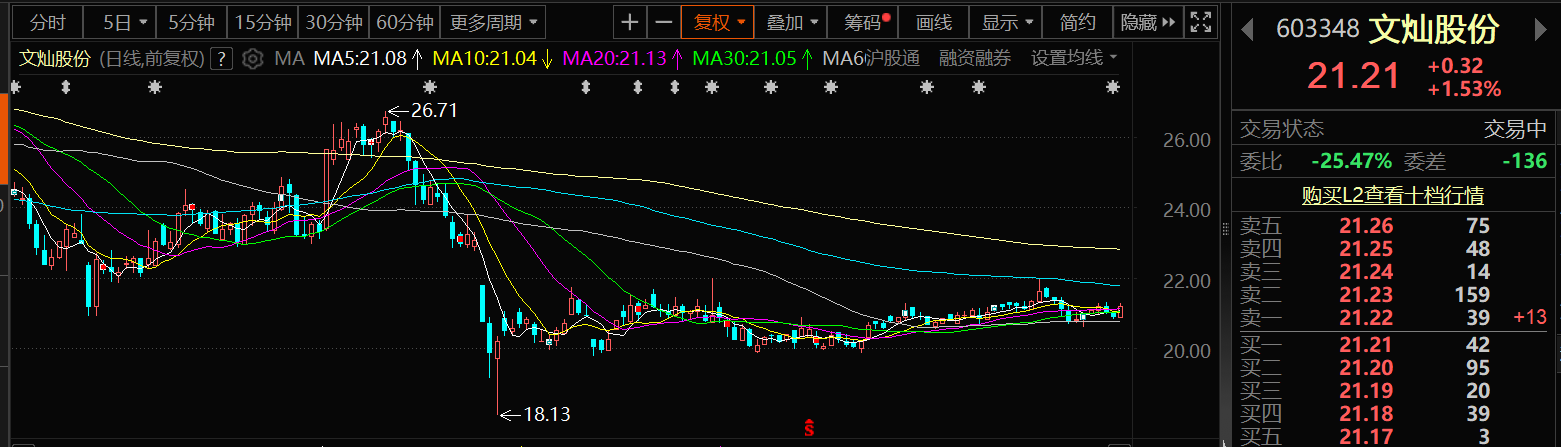Open the MA indicator settings gear

coord(254,58)
